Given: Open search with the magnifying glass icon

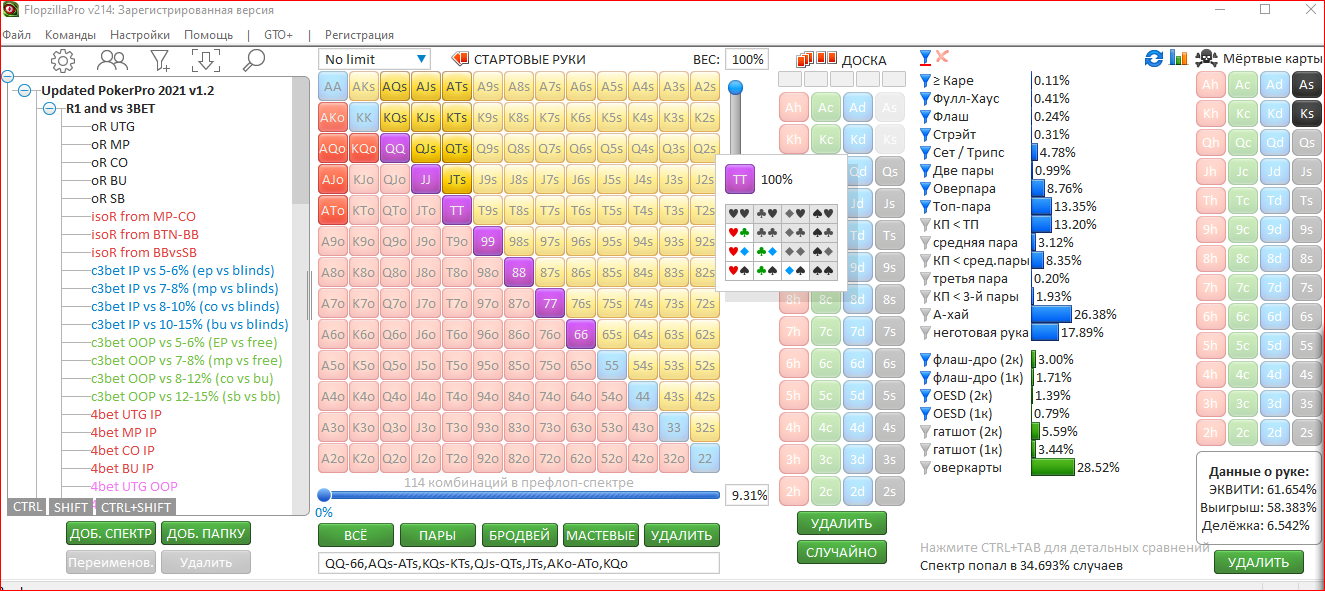Looking at the screenshot, I should [253, 60].
